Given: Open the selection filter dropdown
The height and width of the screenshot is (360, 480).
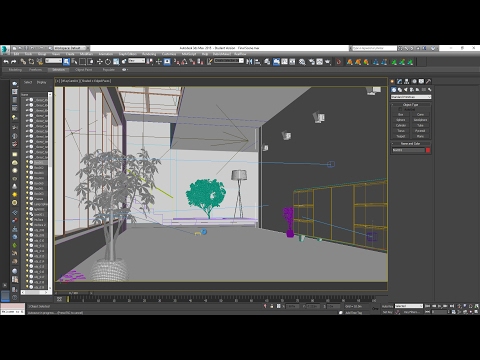Looking at the screenshot, I should point(54,61).
